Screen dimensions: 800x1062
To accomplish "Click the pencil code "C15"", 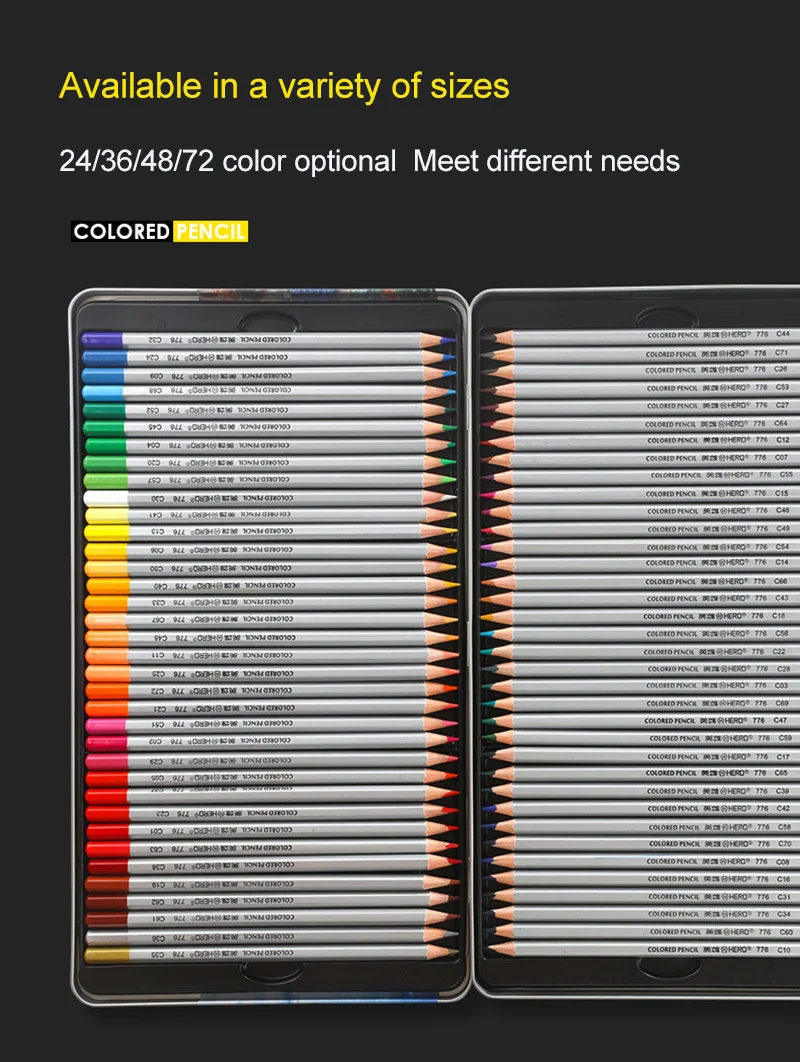I will [x=782, y=493].
